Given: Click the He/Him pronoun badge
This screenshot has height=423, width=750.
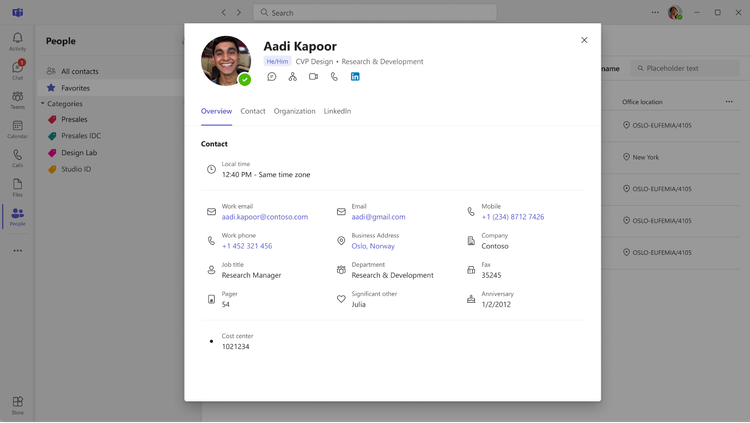Looking at the screenshot, I should 277,61.
